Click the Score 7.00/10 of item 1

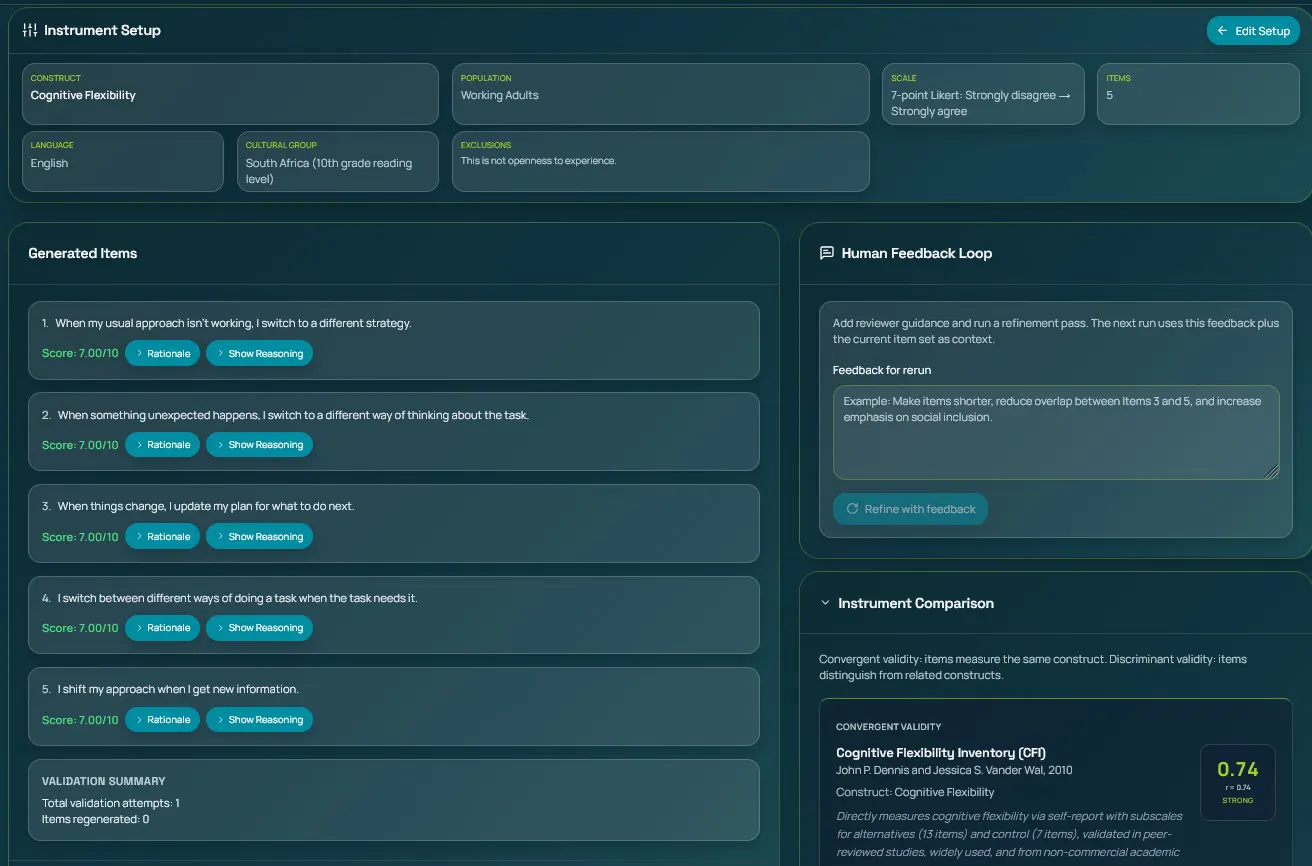pyautogui.click(x=80, y=353)
